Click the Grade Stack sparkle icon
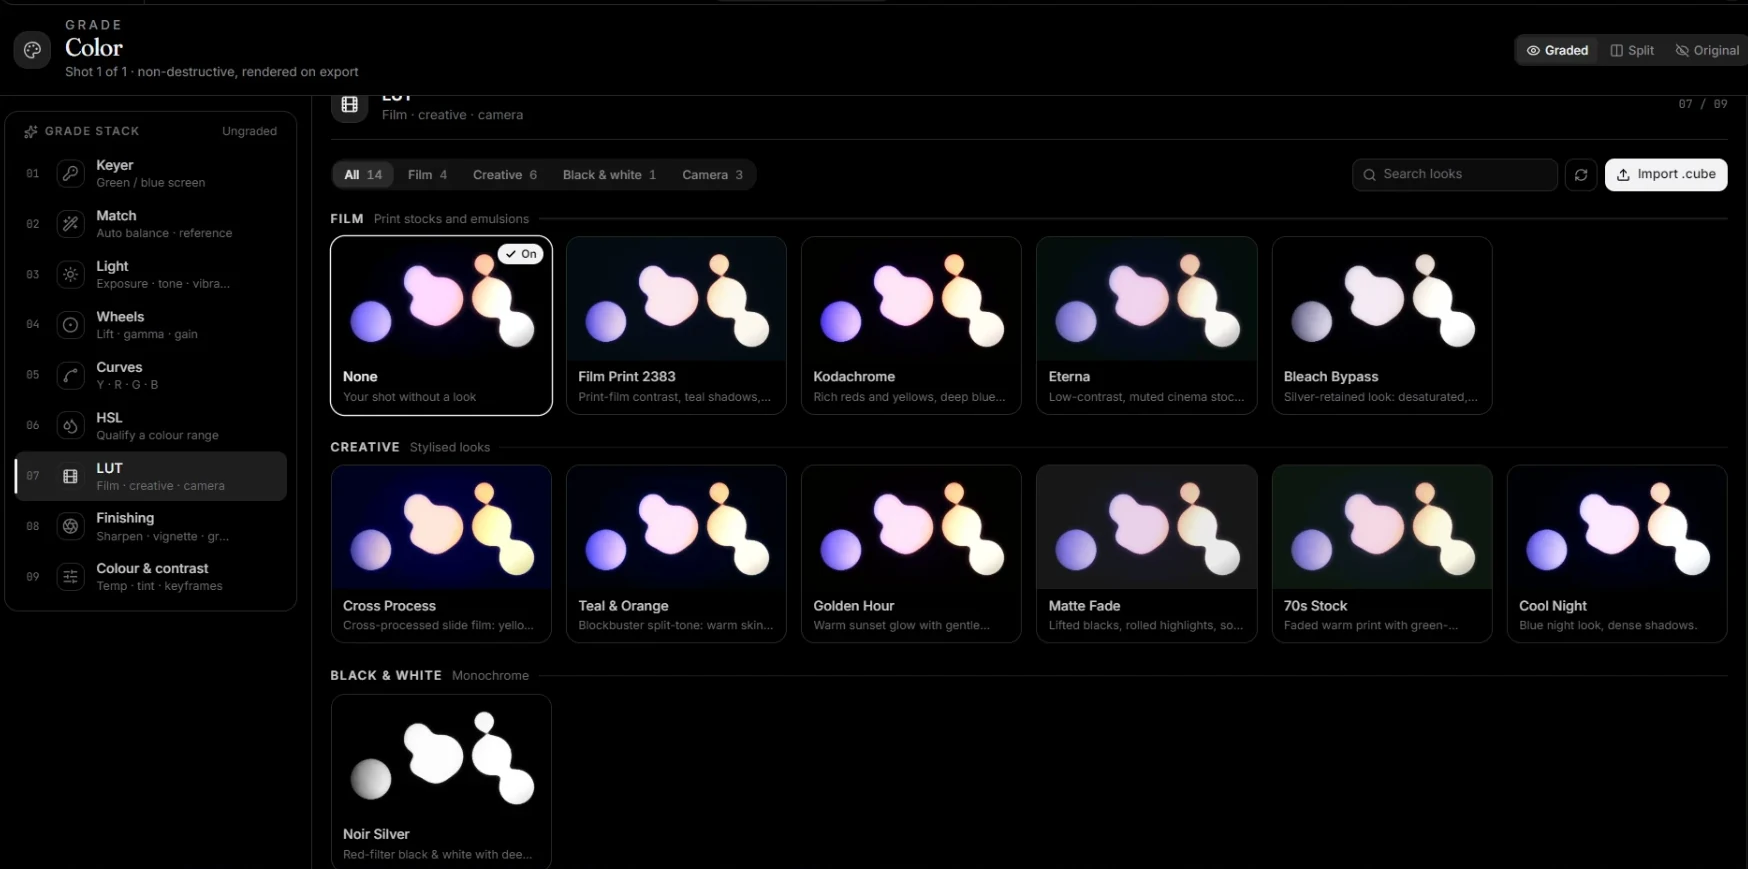 31,131
